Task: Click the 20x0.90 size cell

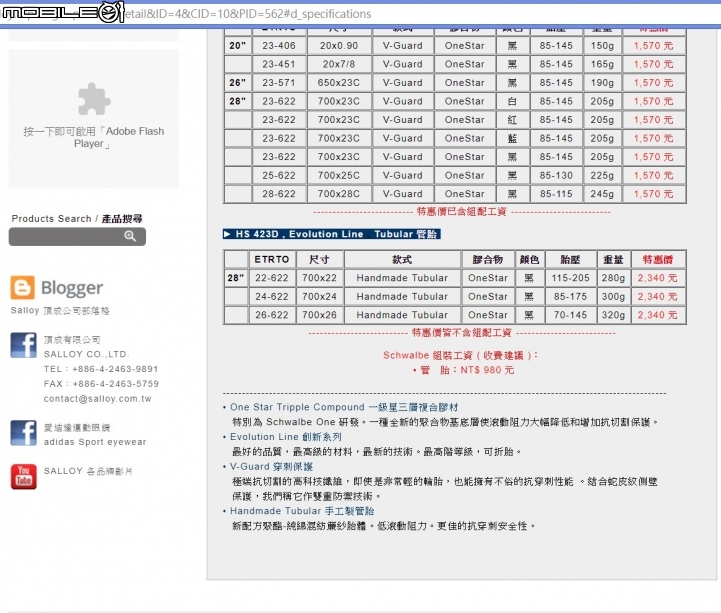Action: tap(339, 46)
